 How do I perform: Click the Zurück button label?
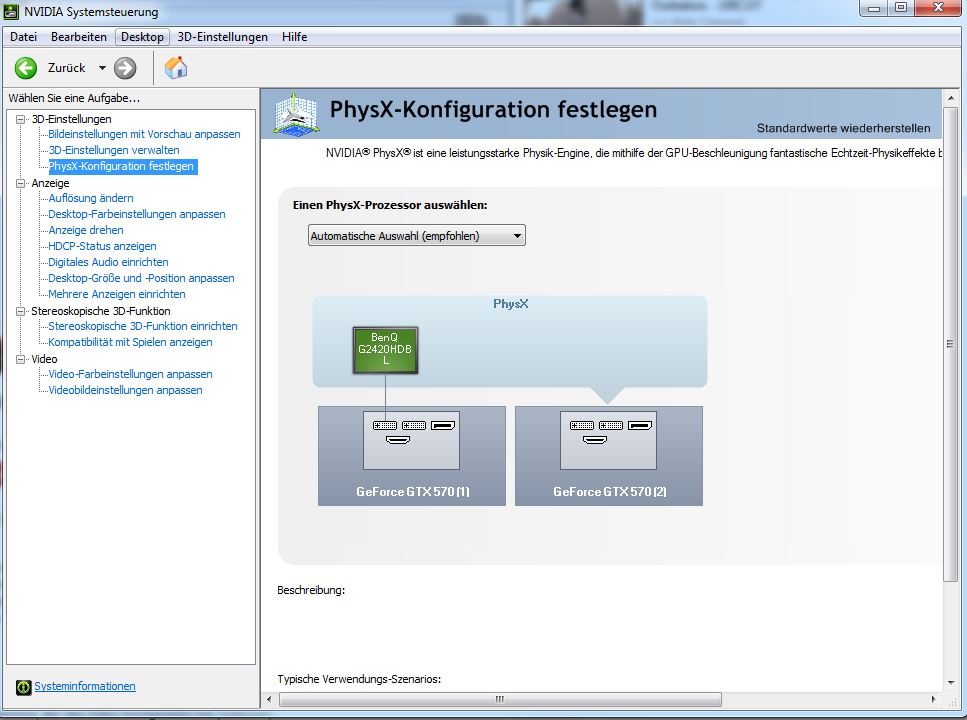click(67, 68)
